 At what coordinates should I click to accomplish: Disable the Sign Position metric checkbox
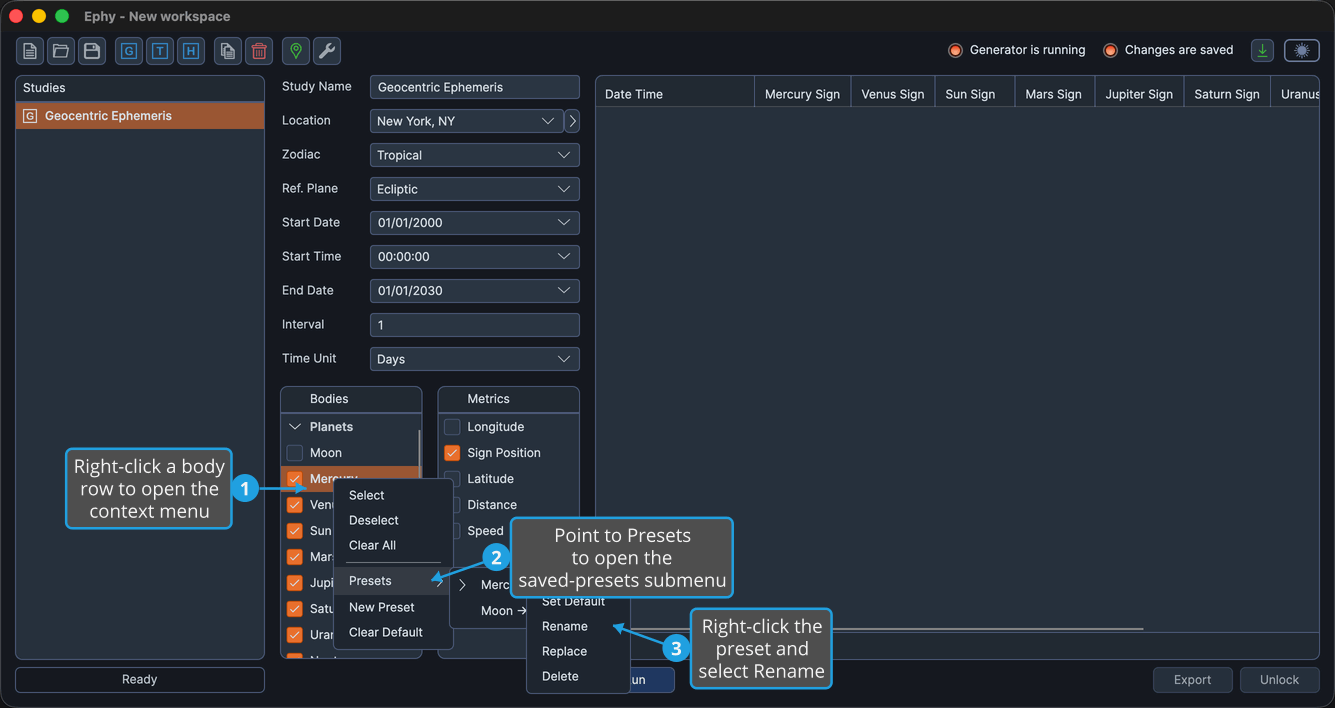452,453
